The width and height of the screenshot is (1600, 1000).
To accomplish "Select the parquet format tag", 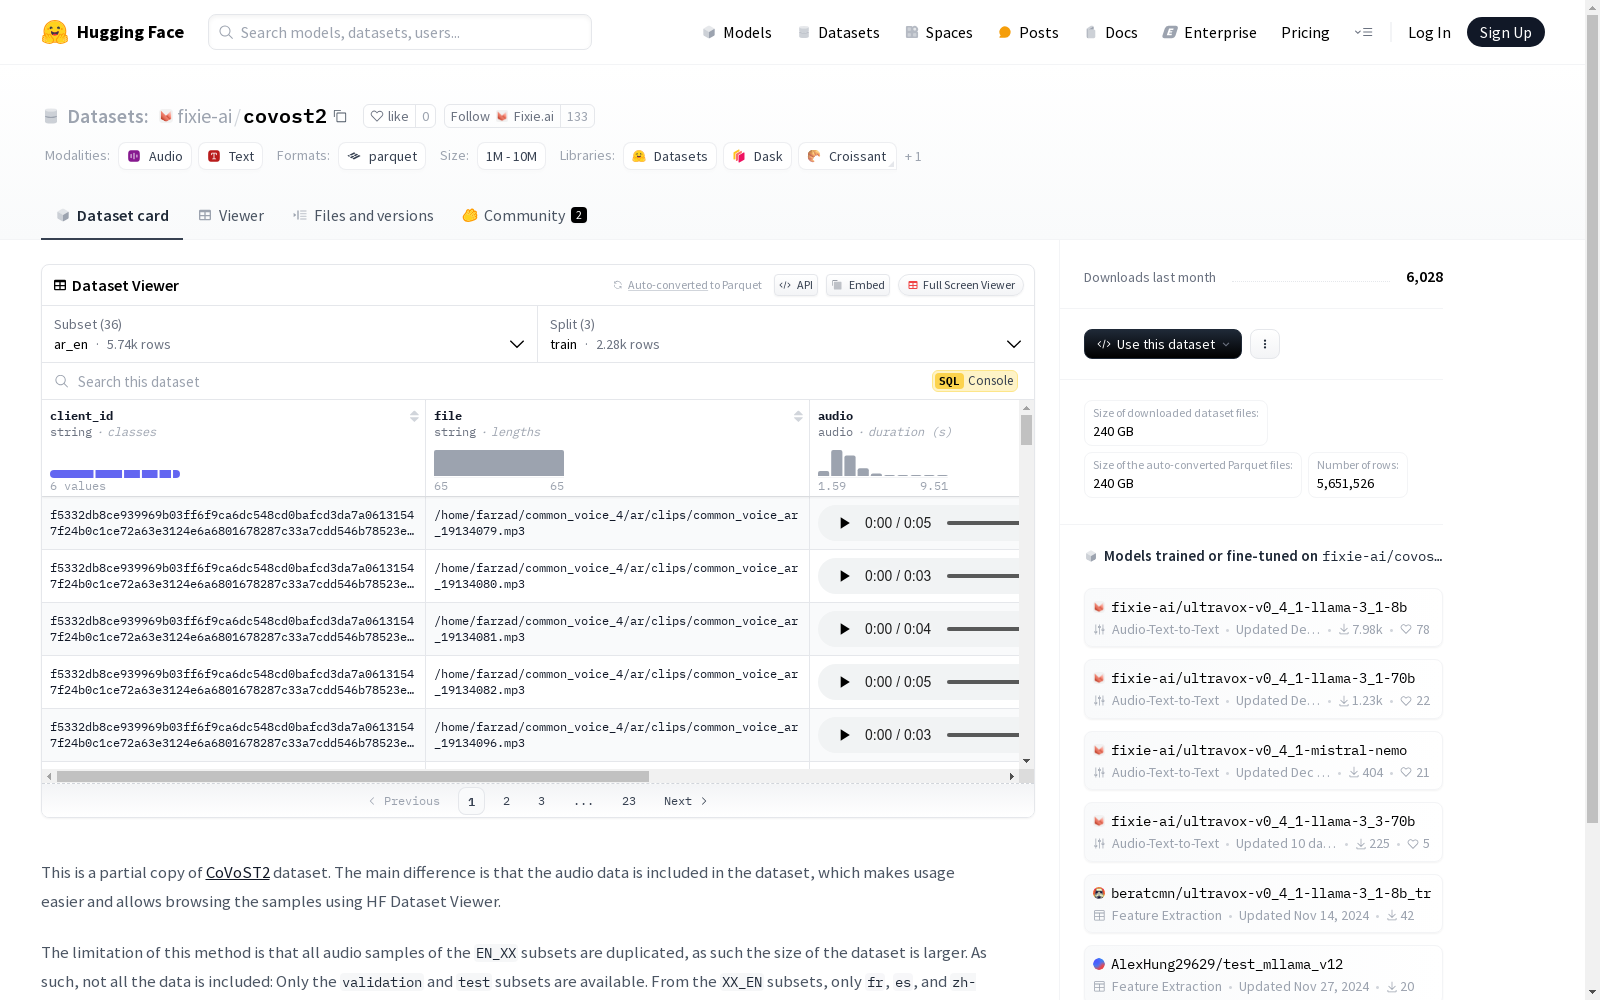I will pos(382,156).
